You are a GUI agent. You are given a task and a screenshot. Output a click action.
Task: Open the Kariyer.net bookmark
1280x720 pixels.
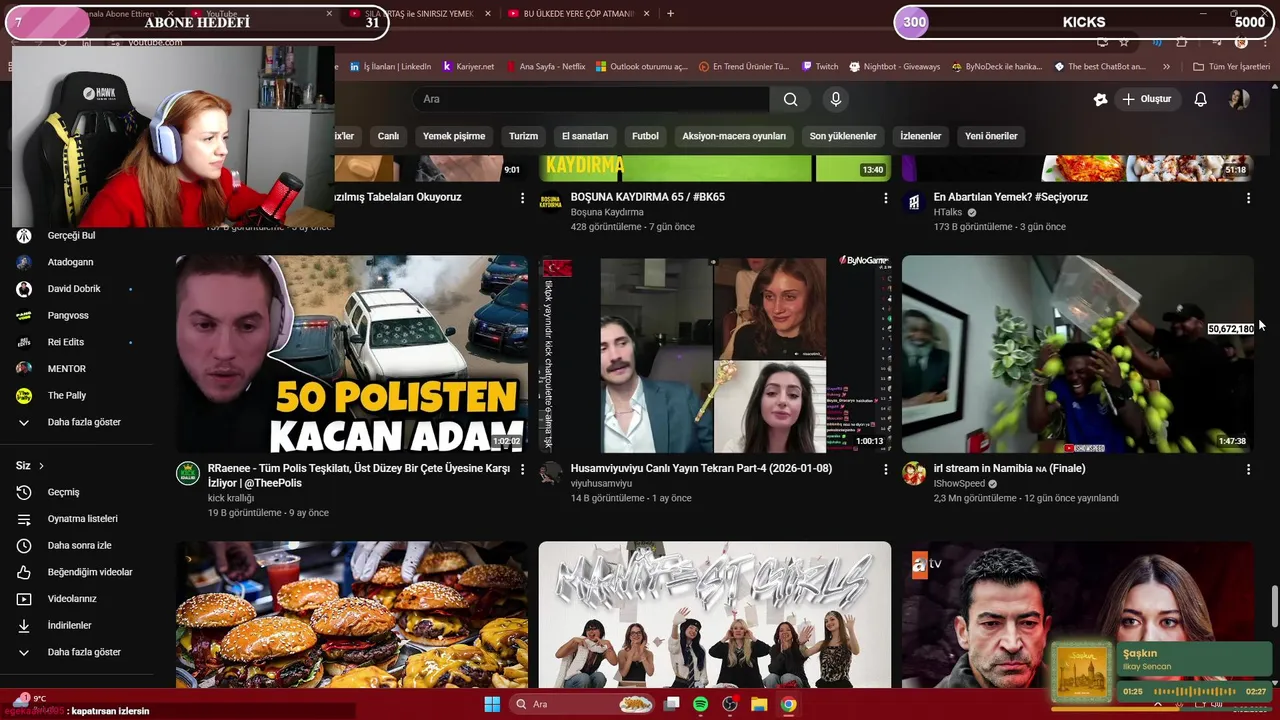468,67
